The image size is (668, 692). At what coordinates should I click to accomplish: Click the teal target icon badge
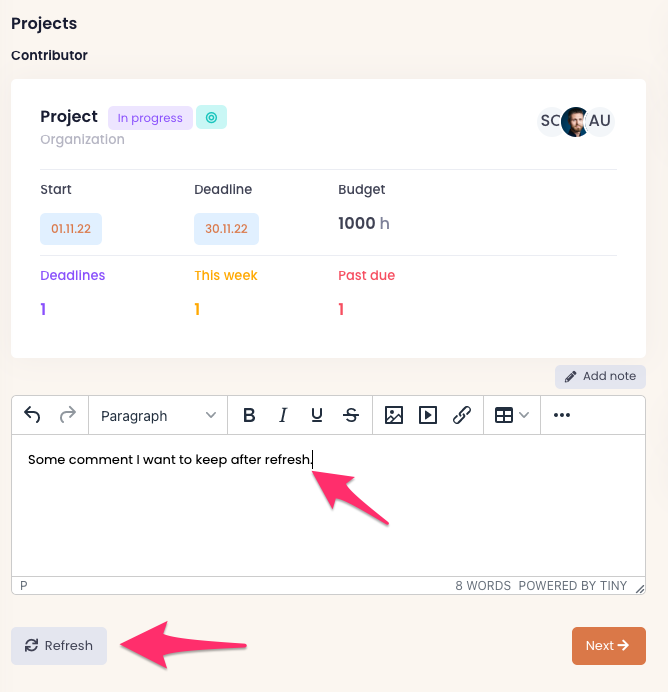pos(211,118)
